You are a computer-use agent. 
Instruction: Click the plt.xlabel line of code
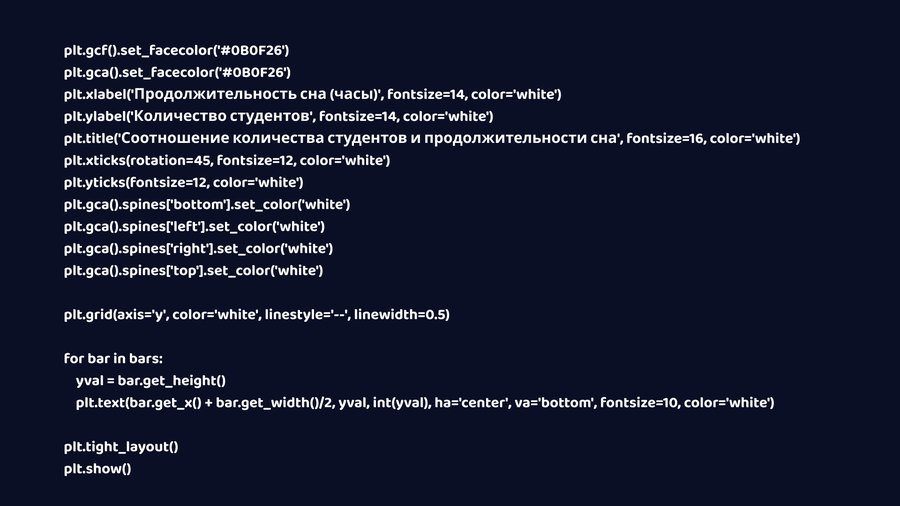tap(312, 94)
